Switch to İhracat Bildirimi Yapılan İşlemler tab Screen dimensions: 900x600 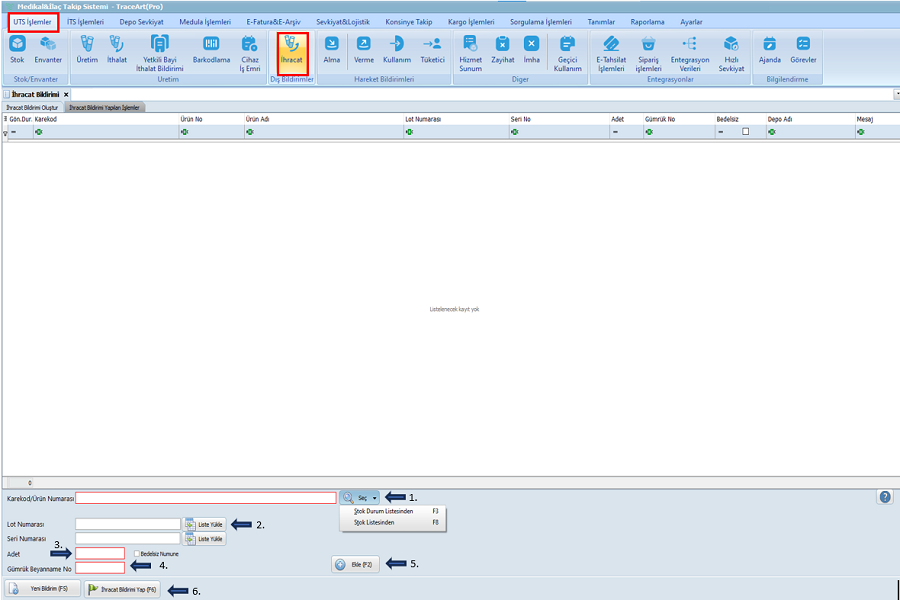pyautogui.click(x=104, y=107)
